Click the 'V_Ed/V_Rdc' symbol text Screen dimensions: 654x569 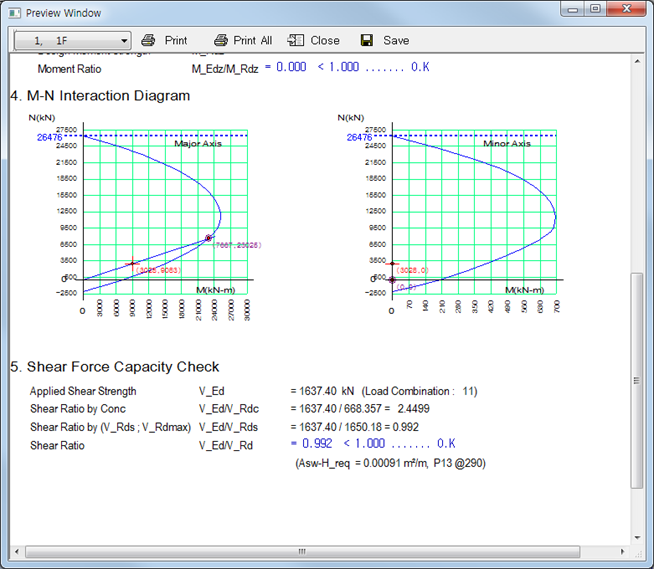pyautogui.click(x=229, y=409)
